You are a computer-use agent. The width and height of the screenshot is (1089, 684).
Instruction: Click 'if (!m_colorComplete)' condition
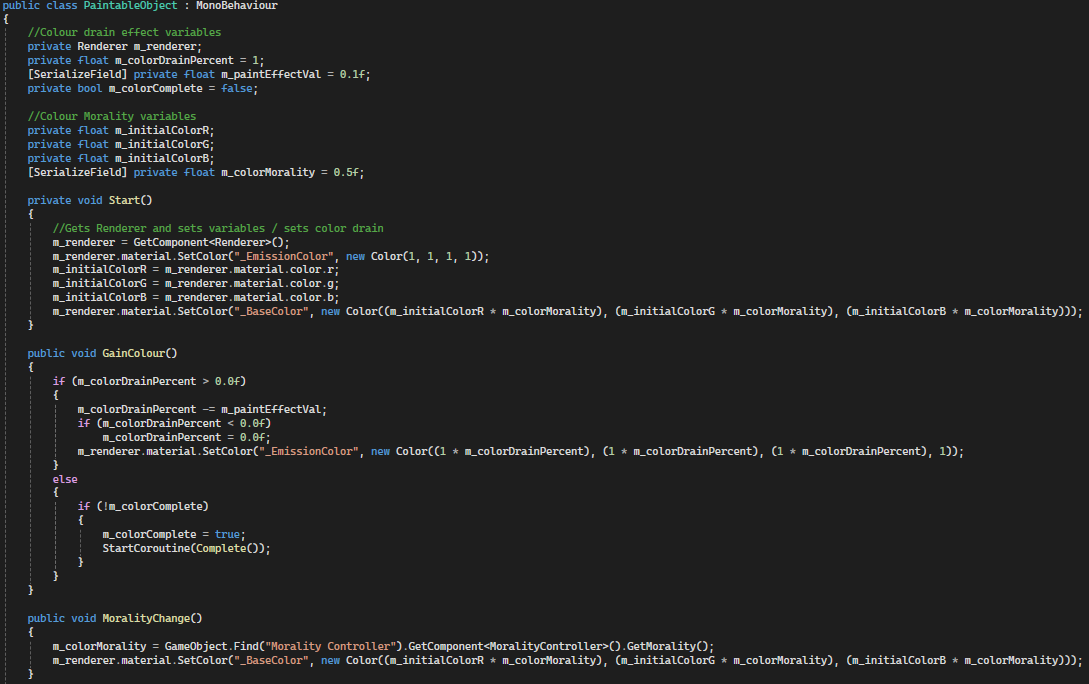pos(143,506)
